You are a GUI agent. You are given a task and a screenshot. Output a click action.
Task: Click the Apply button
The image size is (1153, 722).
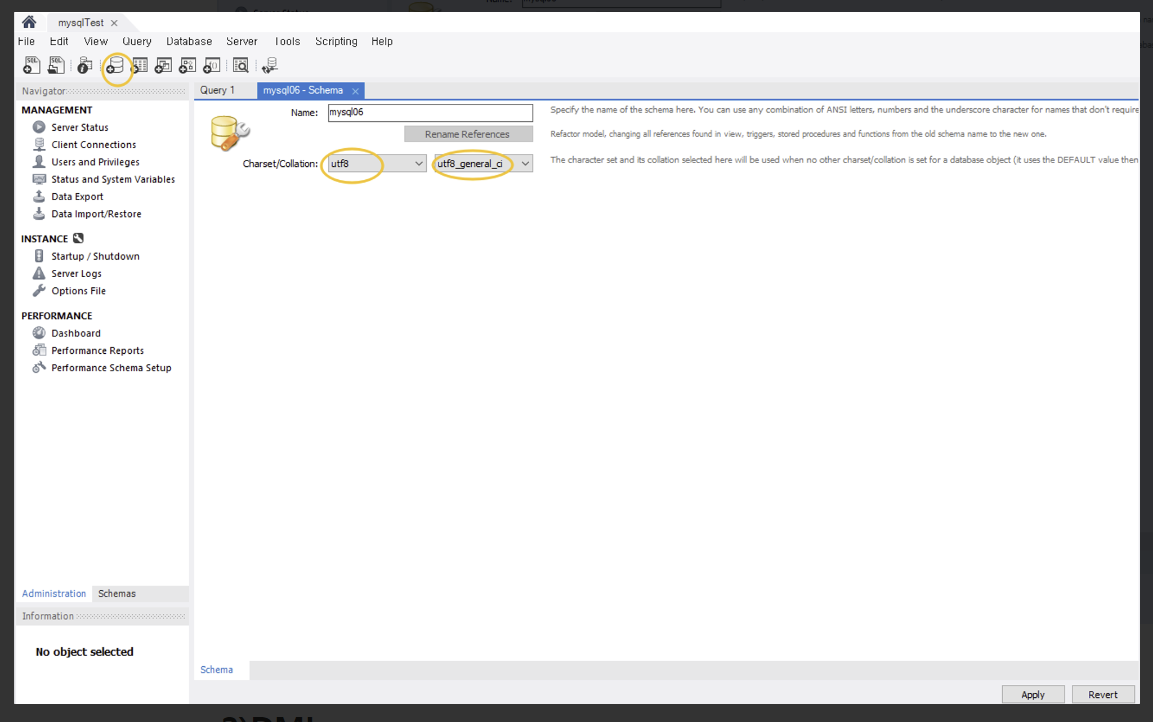(1032, 695)
